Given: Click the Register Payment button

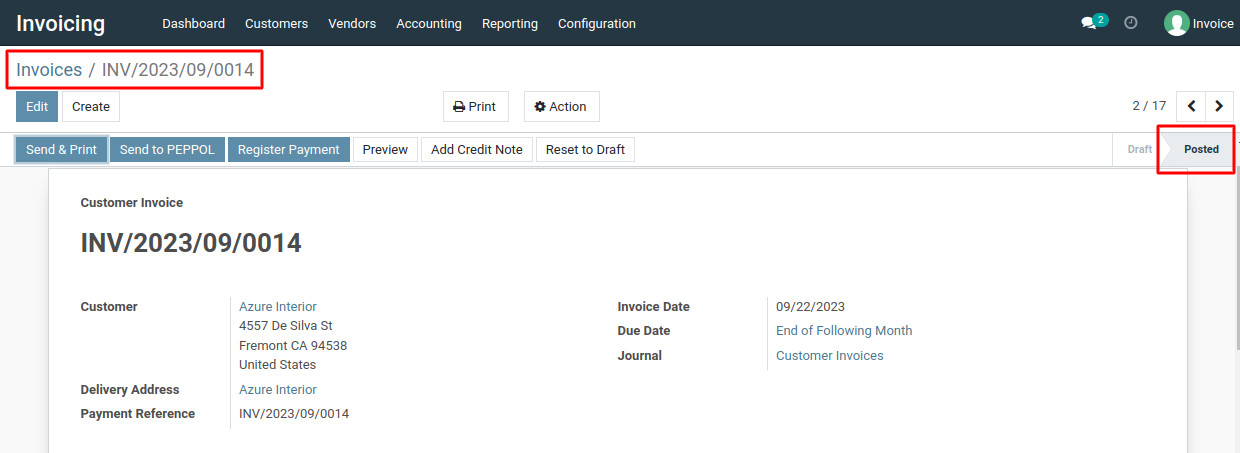Looking at the screenshot, I should [x=289, y=150].
